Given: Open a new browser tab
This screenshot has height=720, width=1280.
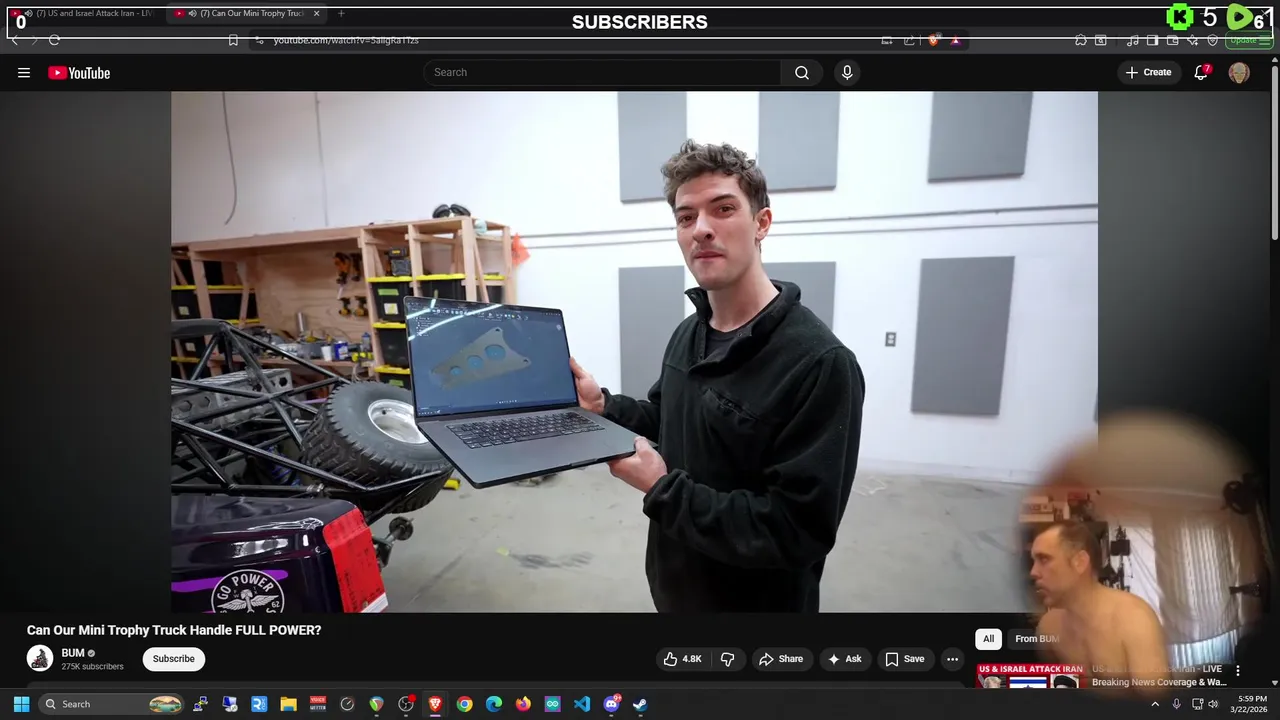Looking at the screenshot, I should tap(341, 13).
